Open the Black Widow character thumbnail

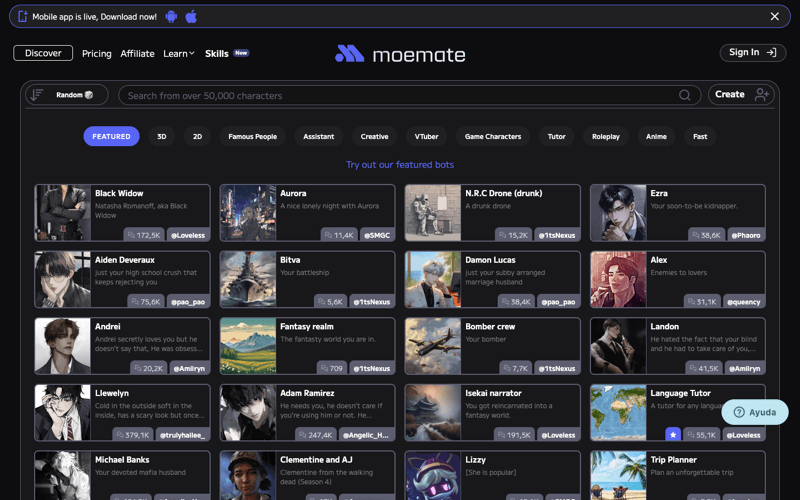click(x=62, y=213)
